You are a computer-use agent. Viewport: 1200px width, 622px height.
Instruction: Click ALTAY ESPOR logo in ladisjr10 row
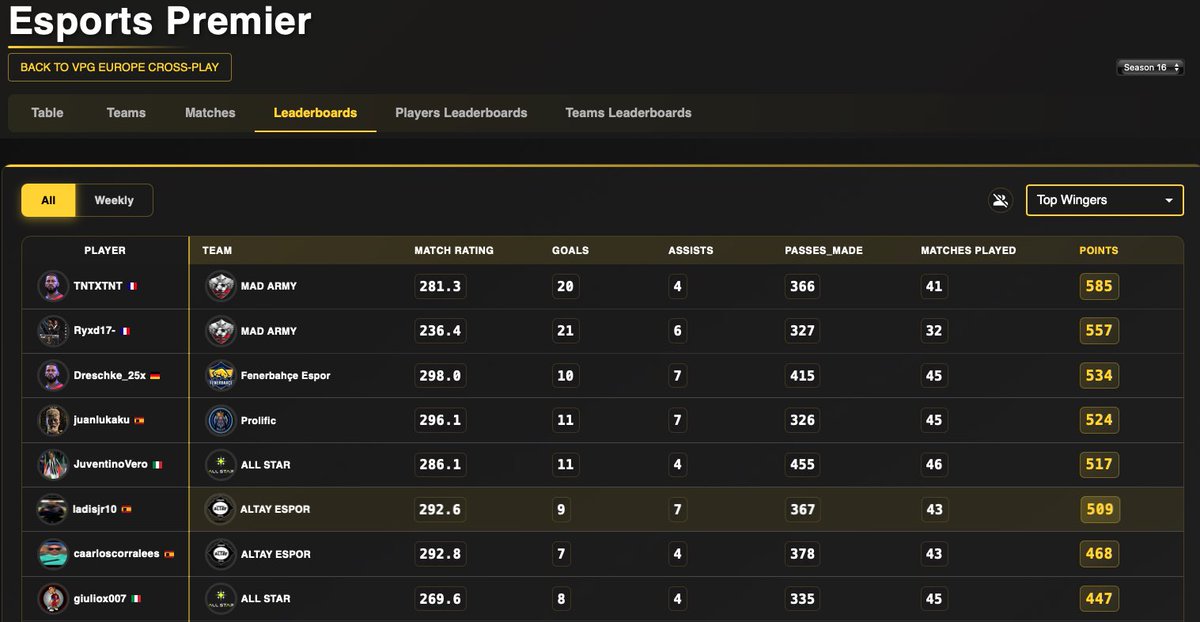(x=220, y=509)
